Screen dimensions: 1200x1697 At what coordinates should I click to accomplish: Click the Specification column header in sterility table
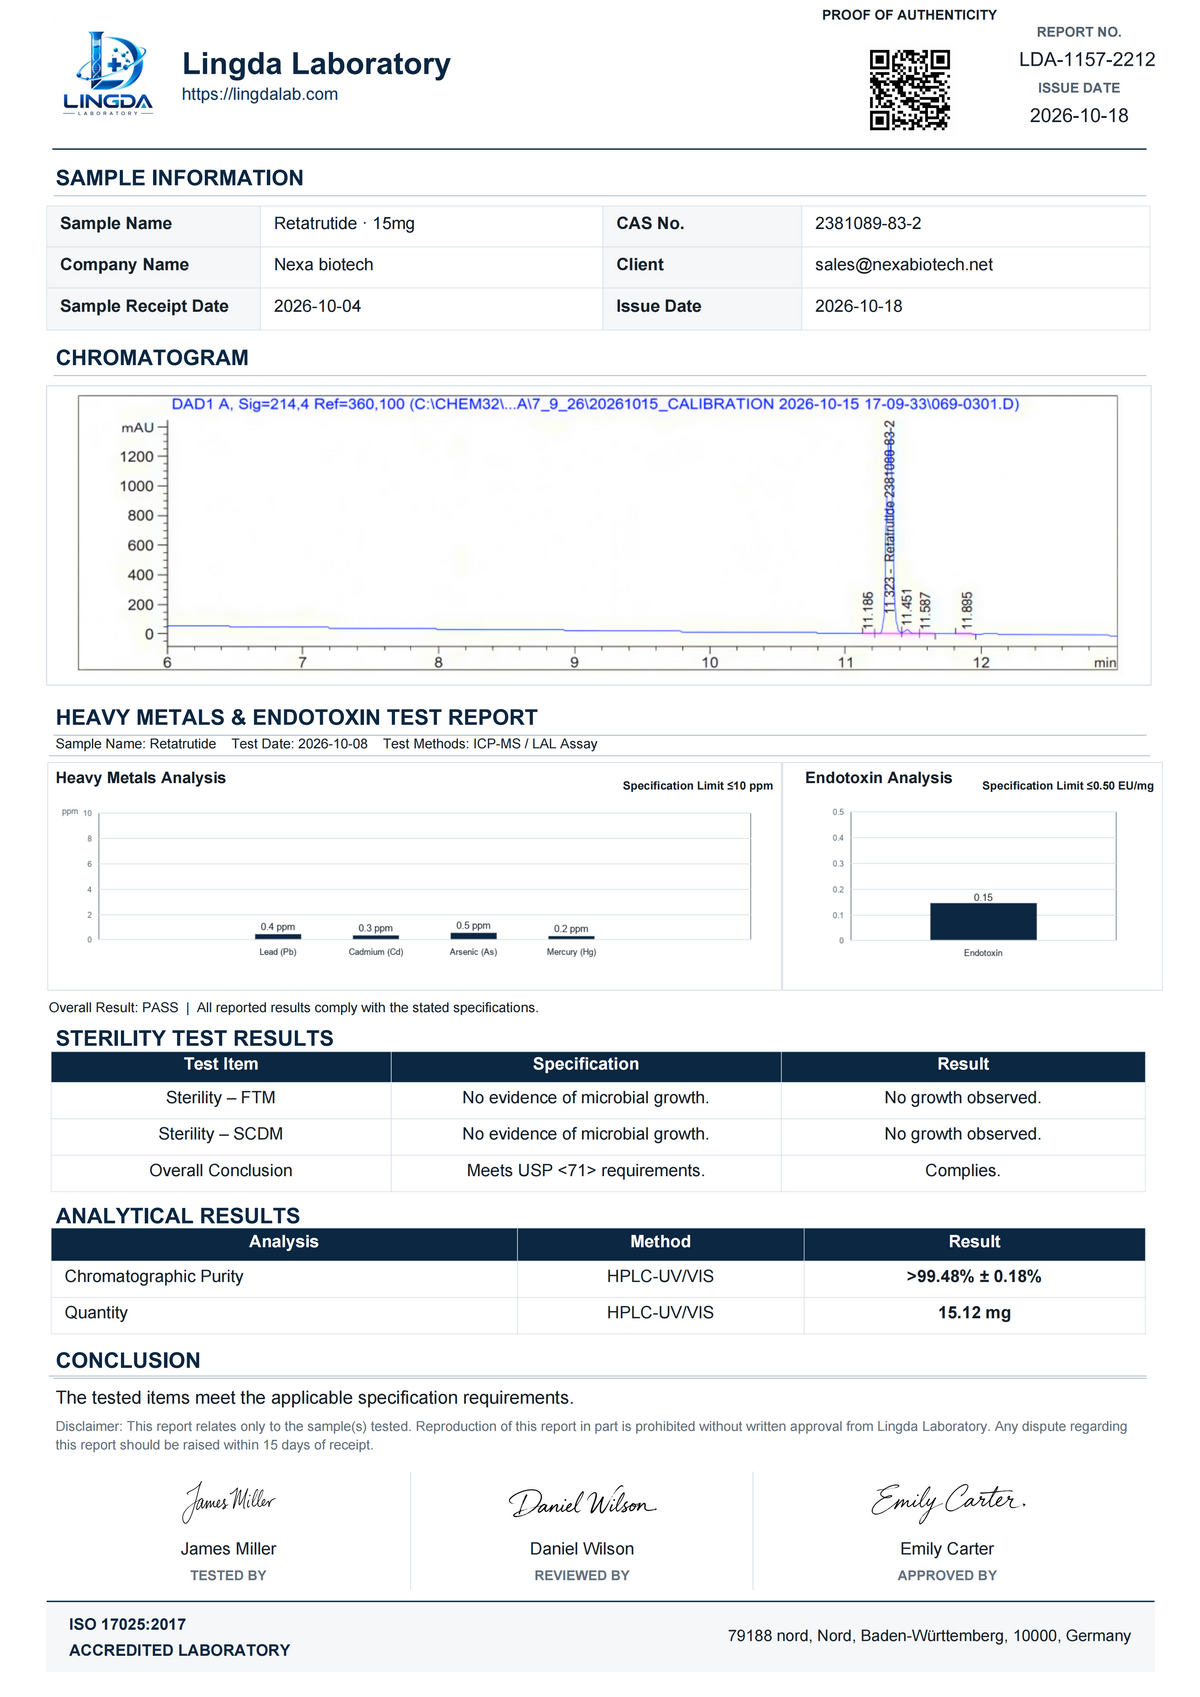586,1065
